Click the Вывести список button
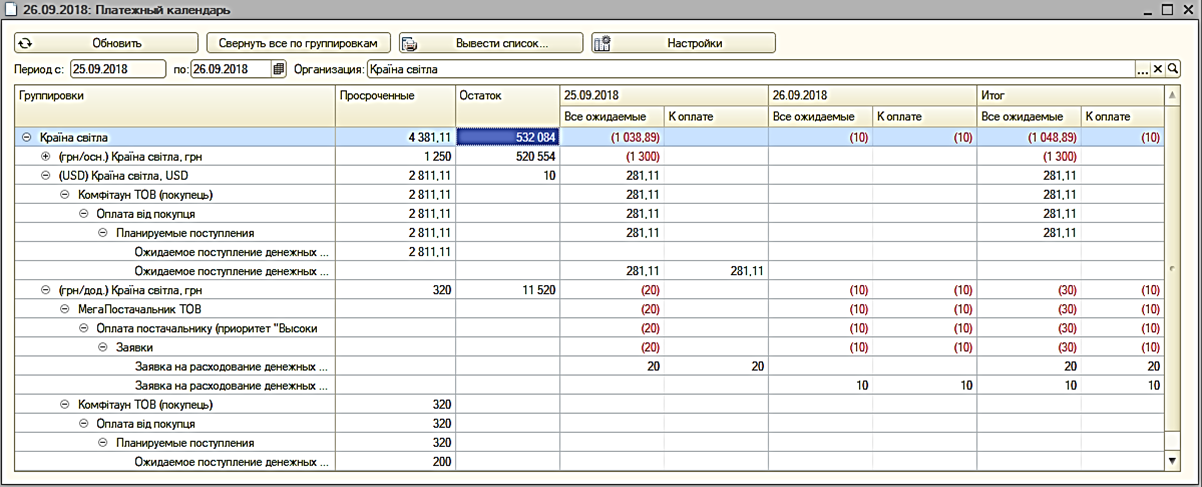1202x487 pixels. tap(490, 43)
